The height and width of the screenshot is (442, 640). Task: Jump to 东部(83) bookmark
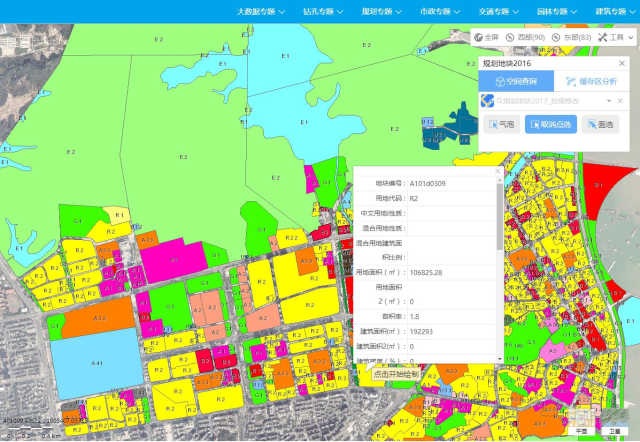click(x=578, y=37)
